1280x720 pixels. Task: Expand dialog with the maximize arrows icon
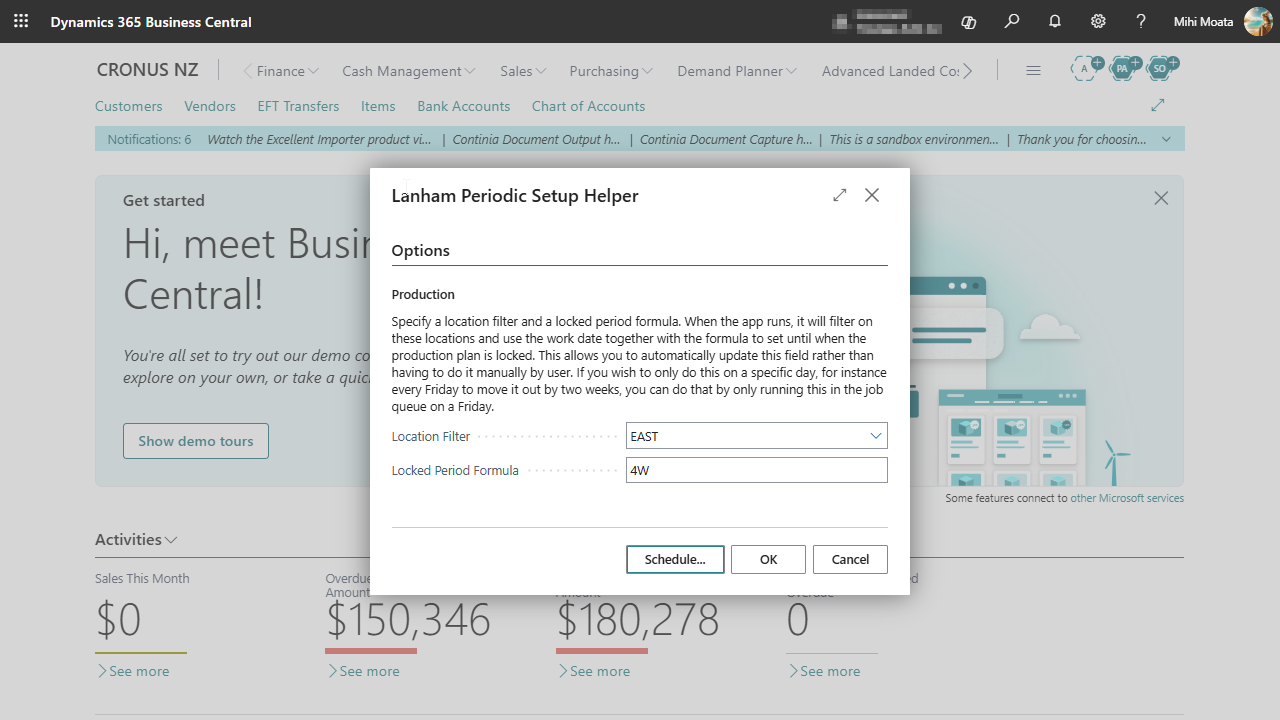[840, 195]
